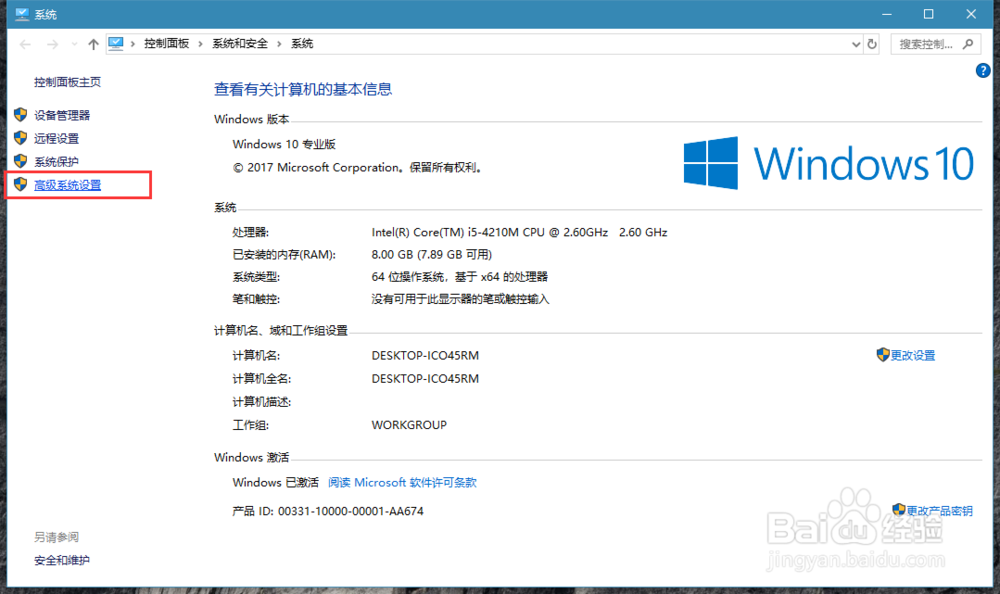Screen dimensions: 1000x594
Task: Click 更改设置 change settings link
Action: [x=913, y=355]
